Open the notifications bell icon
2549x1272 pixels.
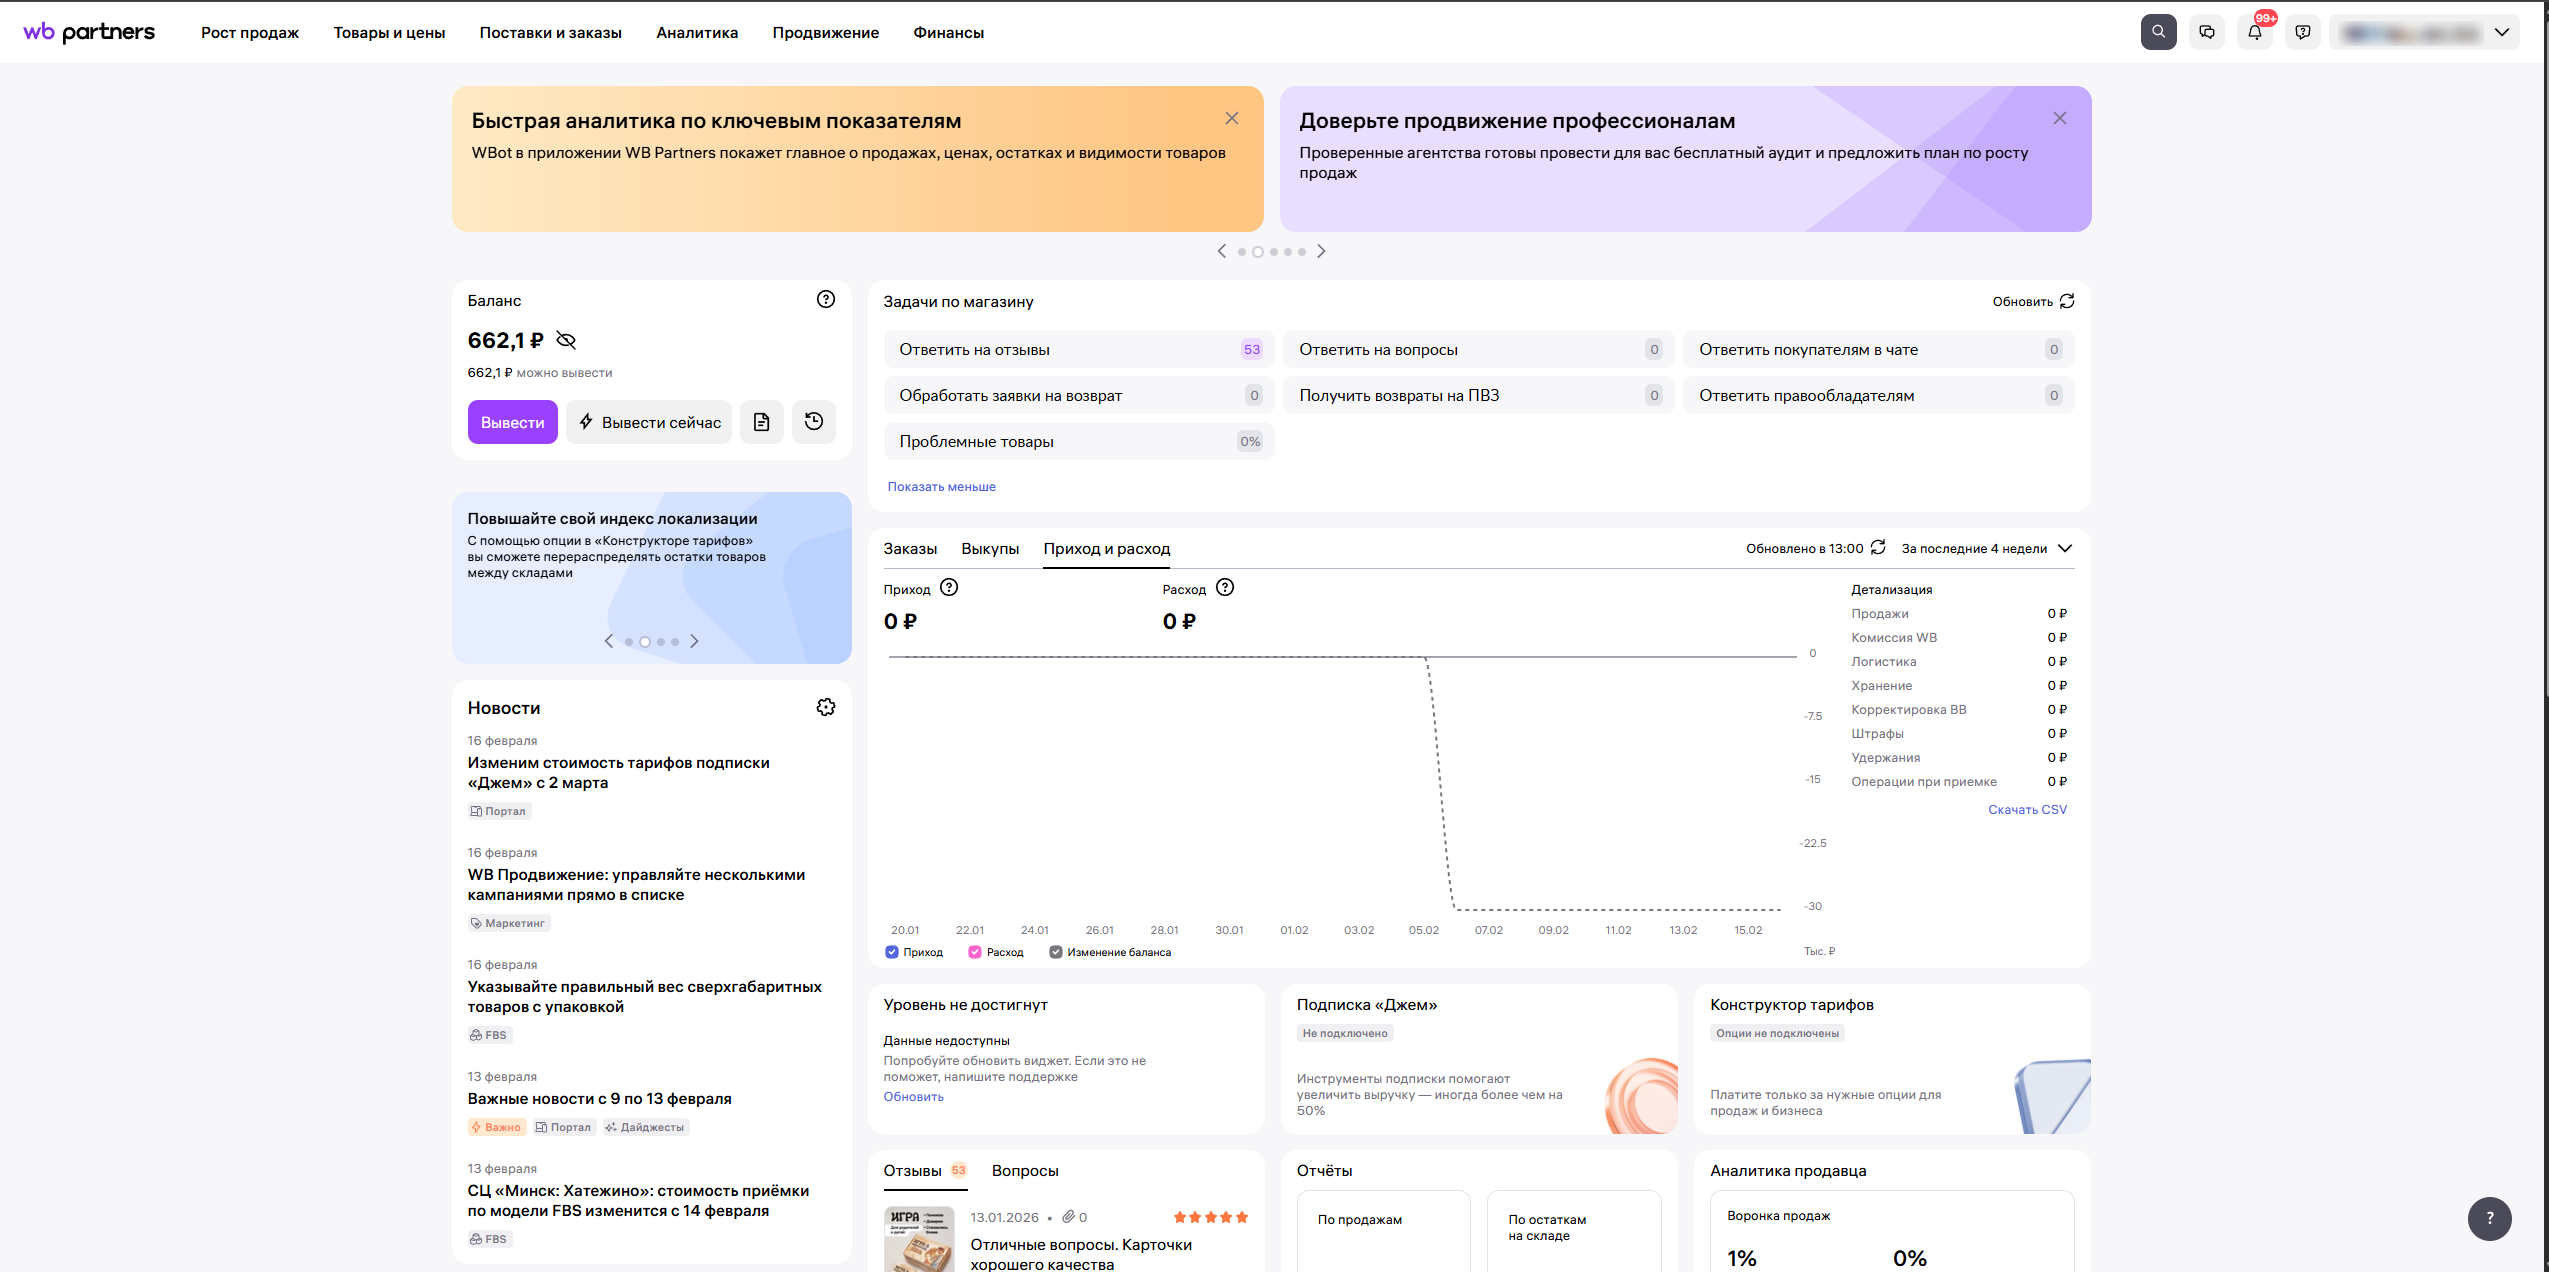[2254, 32]
